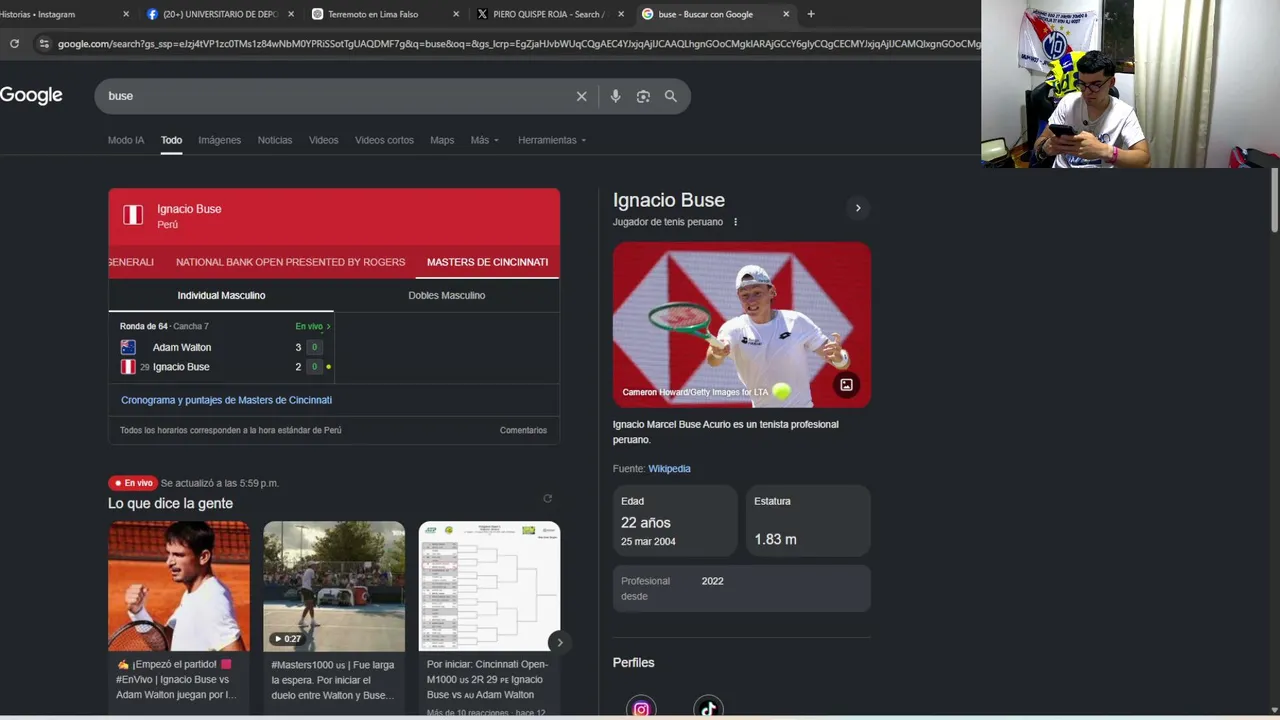Viewport: 1280px width, 720px height.
Task: Open Ignacio Buse's TikTok profile icon
Action: pos(708,708)
